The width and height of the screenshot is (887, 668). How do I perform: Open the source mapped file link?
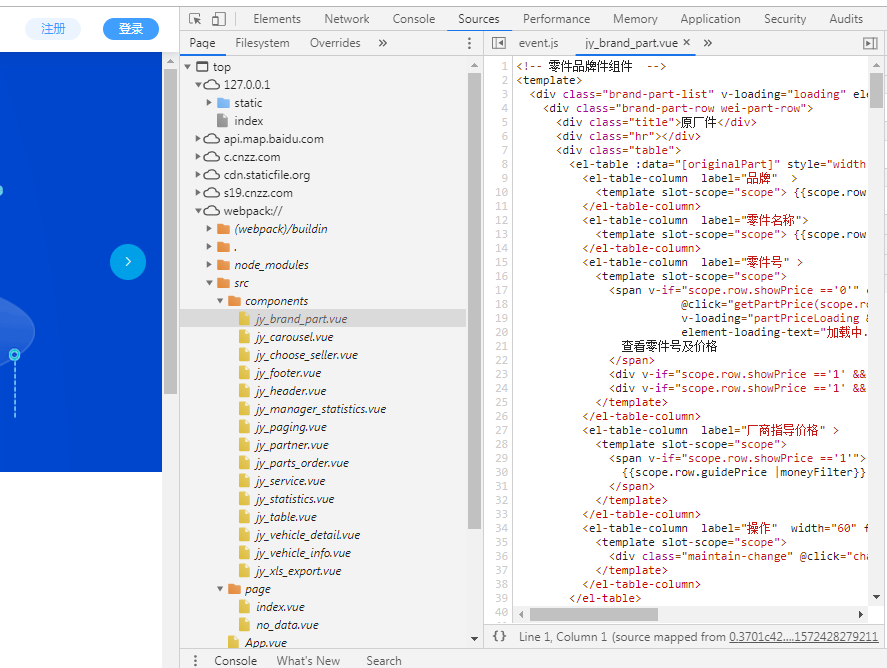(803, 637)
